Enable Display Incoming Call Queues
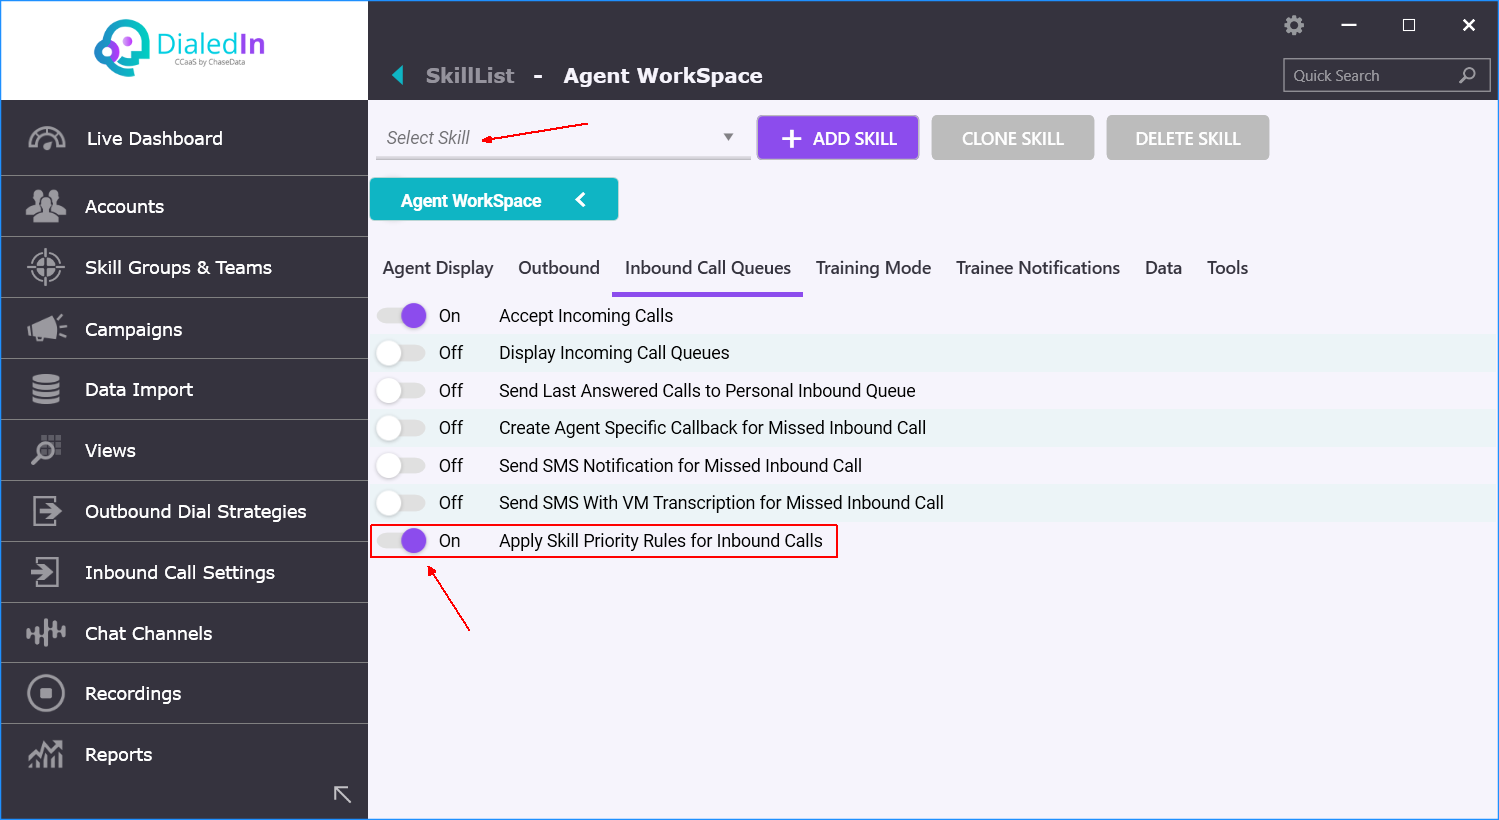Screen dimensions: 1499x820 [401, 353]
